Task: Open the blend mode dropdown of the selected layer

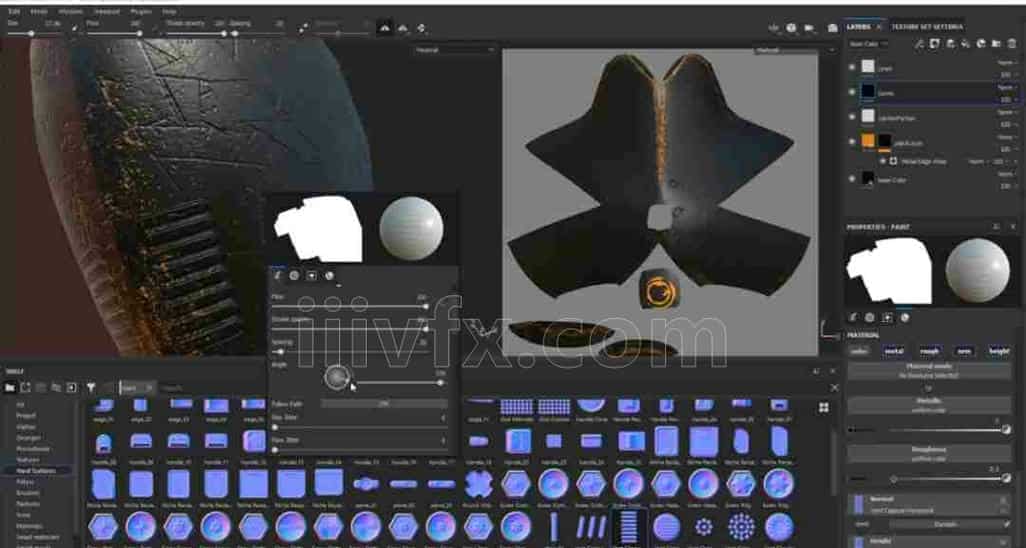Action: click(x=1006, y=87)
